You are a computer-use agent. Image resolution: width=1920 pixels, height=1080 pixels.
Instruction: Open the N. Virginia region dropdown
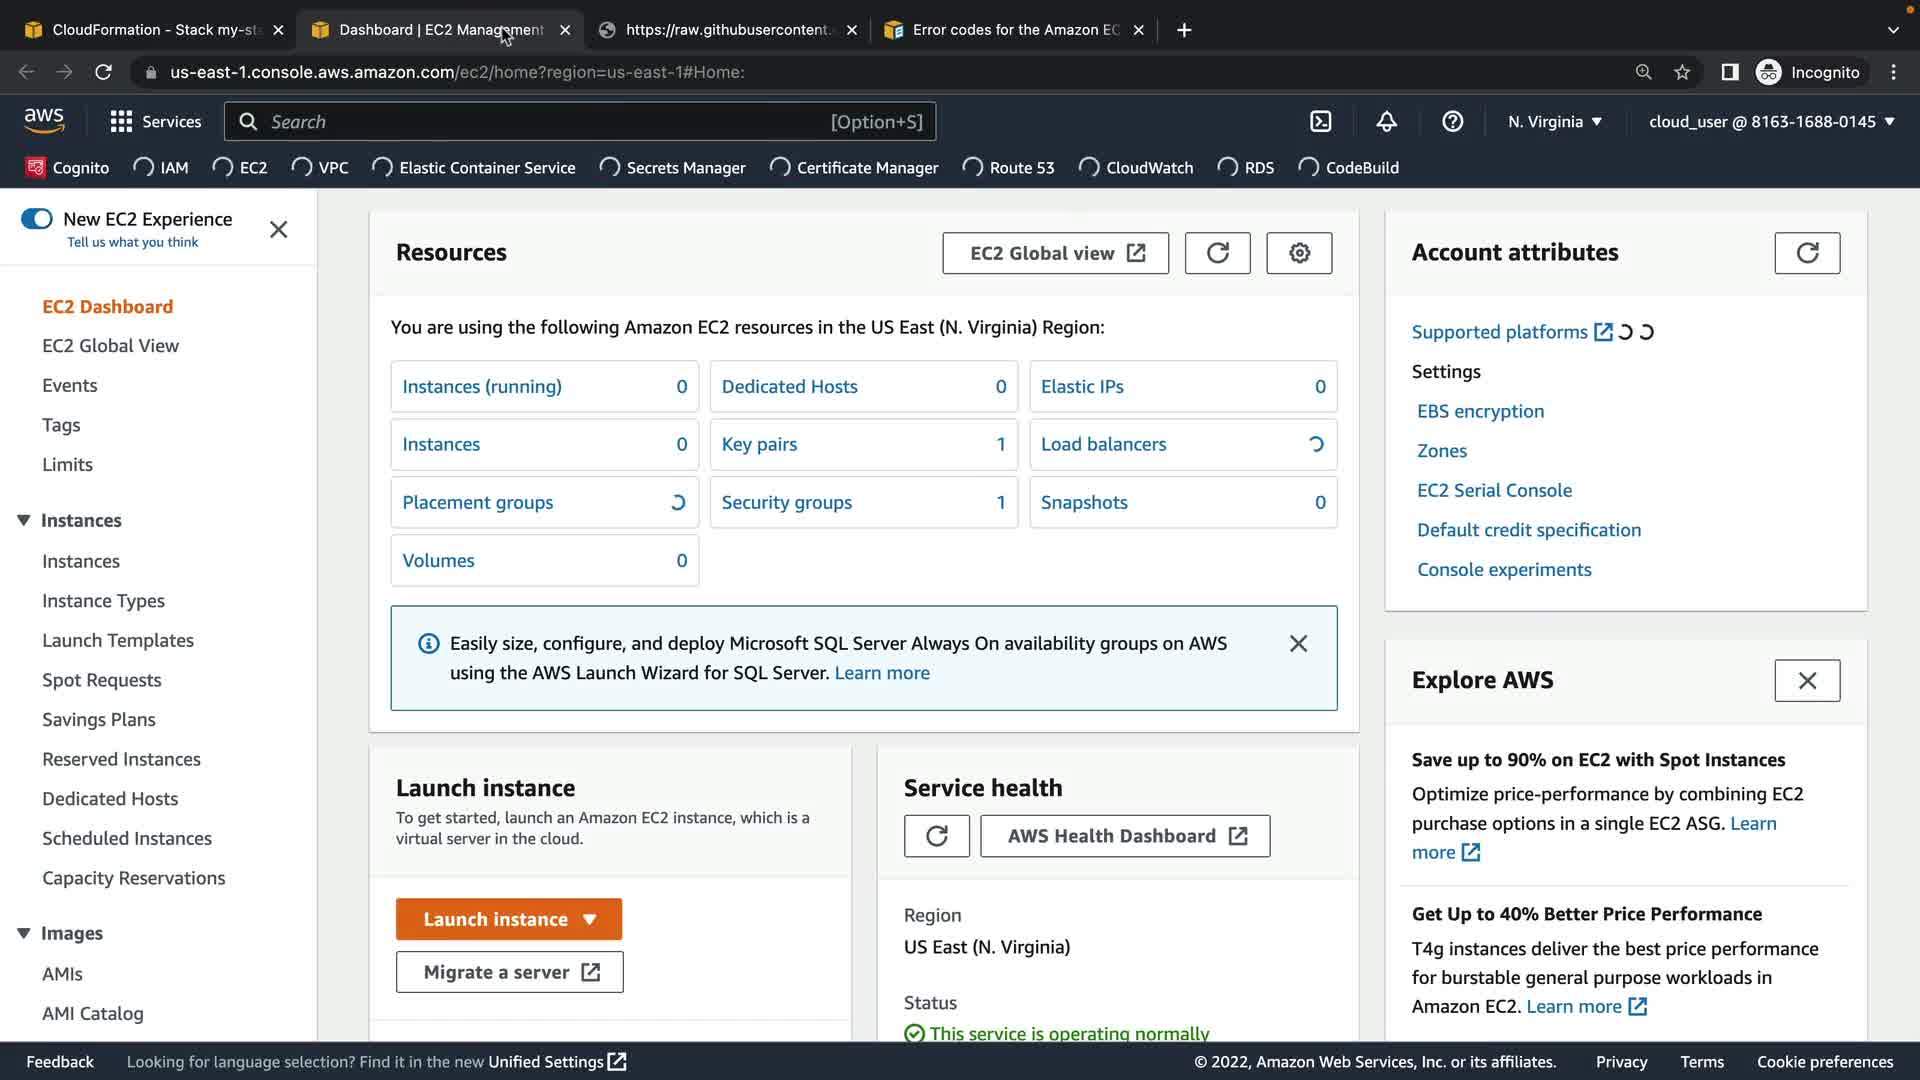(1554, 121)
